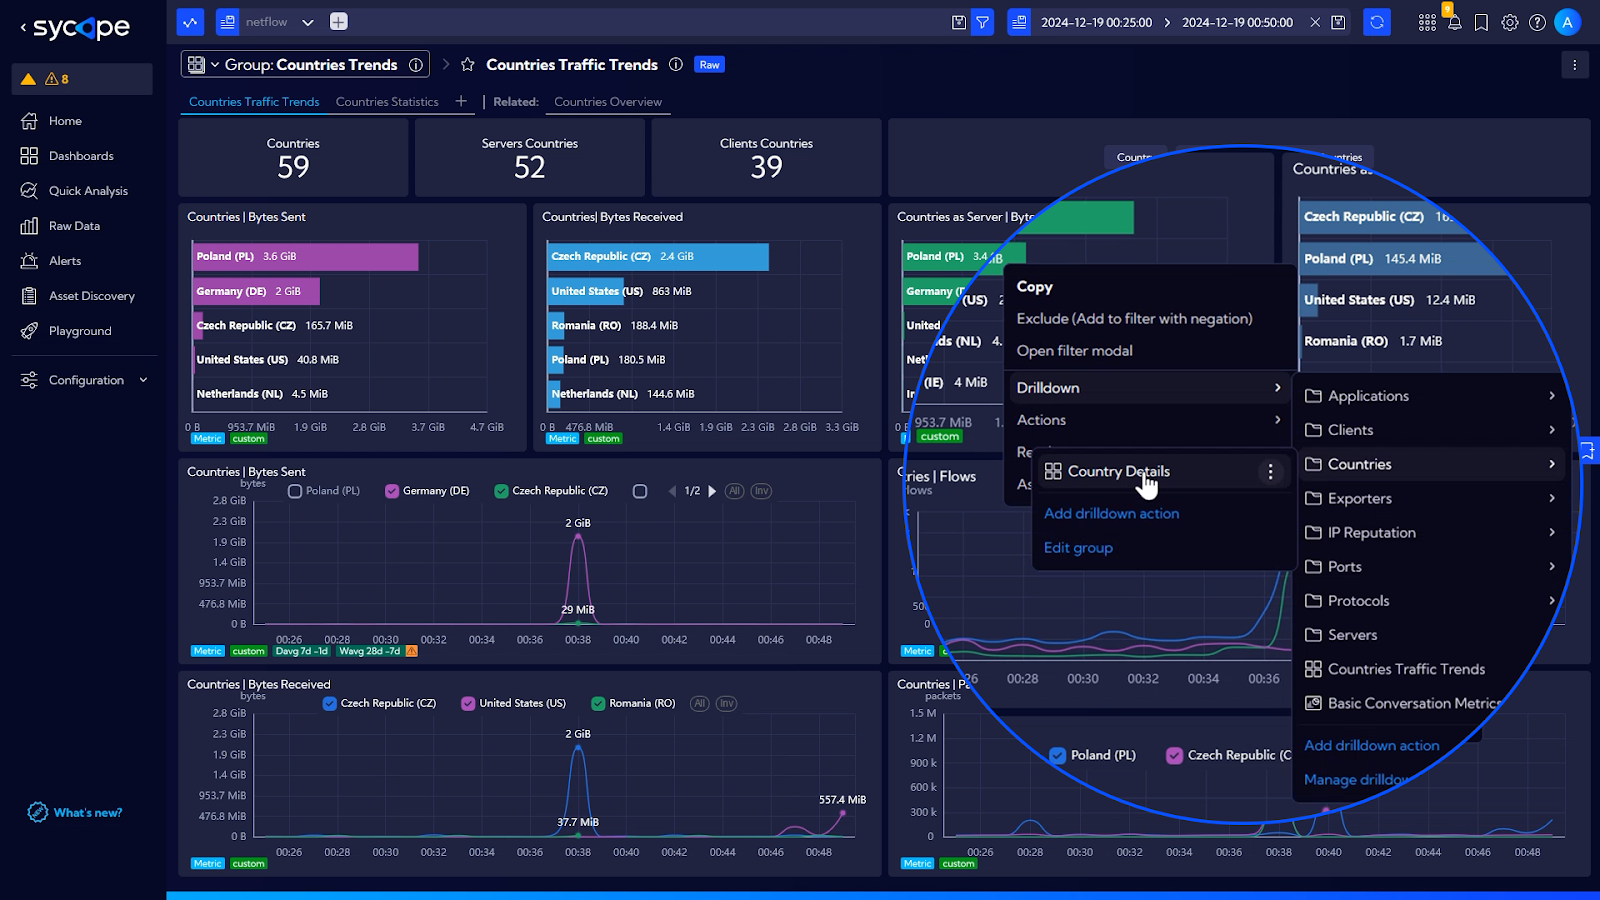The height and width of the screenshot is (900, 1600).
Task: Toggle Romania (RO) in Bytes Received legend
Action: coord(598,704)
